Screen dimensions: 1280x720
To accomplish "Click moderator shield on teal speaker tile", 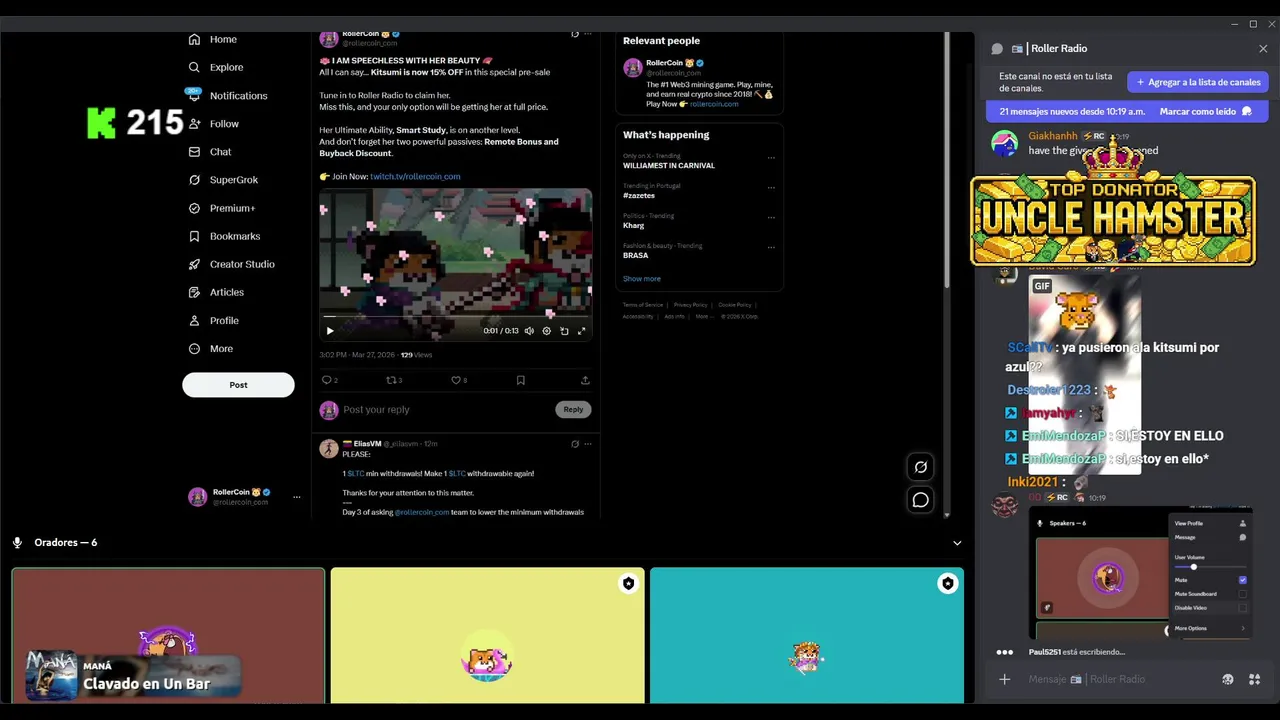I will pyautogui.click(x=947, y=583).
